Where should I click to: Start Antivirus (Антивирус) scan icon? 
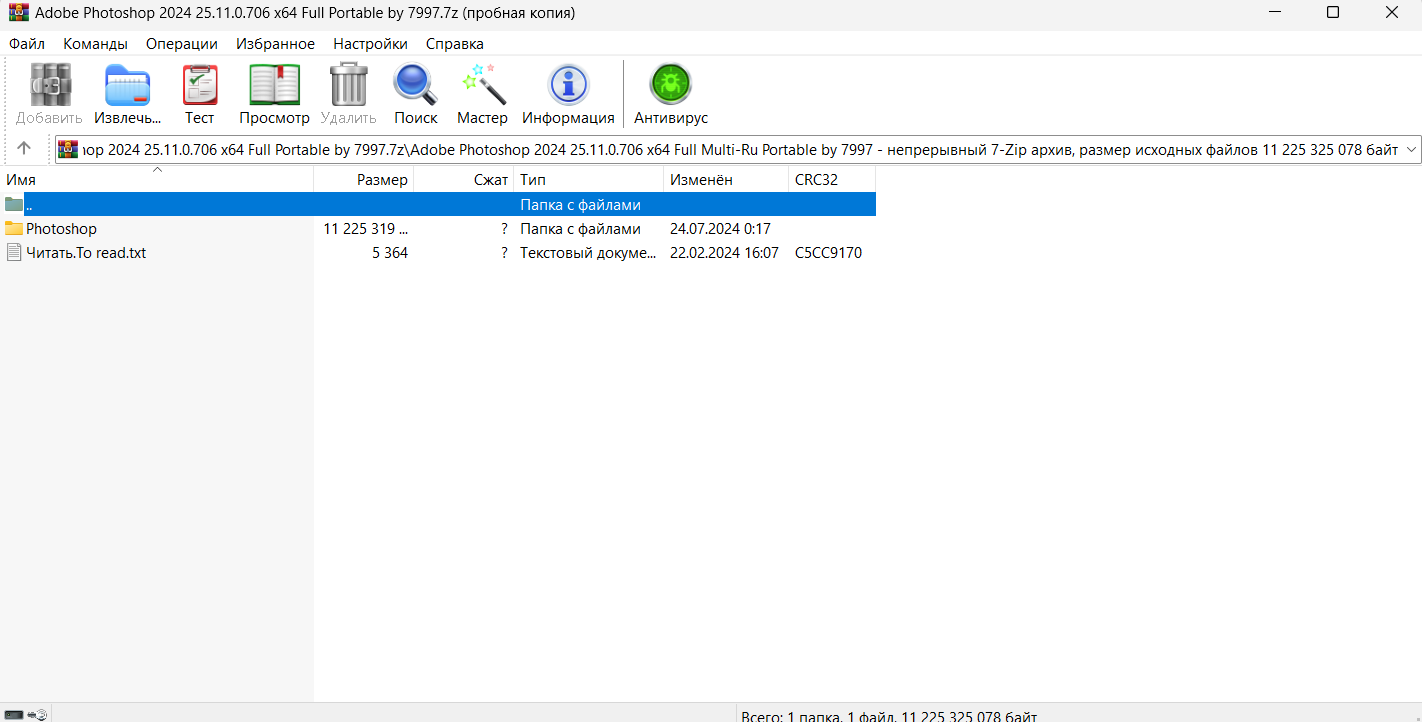pos(671,84)
